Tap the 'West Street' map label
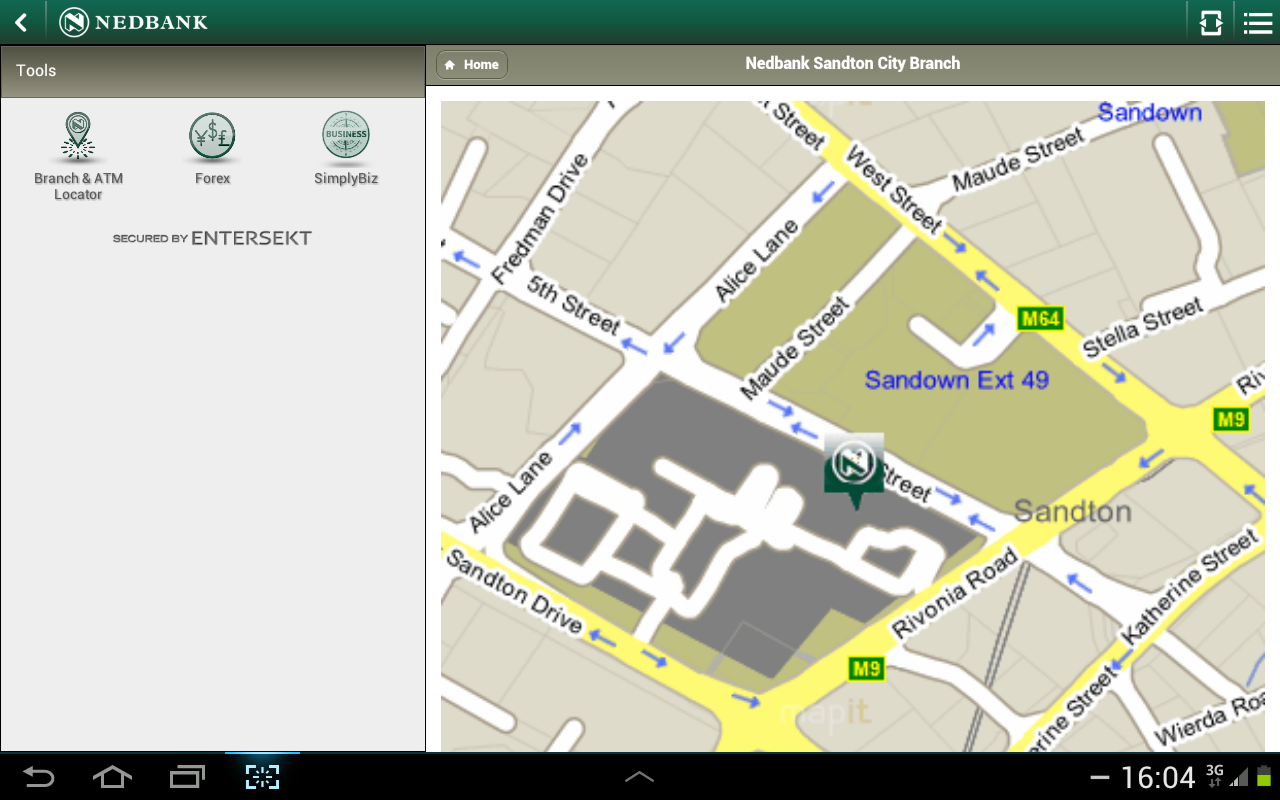This screenshot has width=1280, height=800. click(893, 190)
